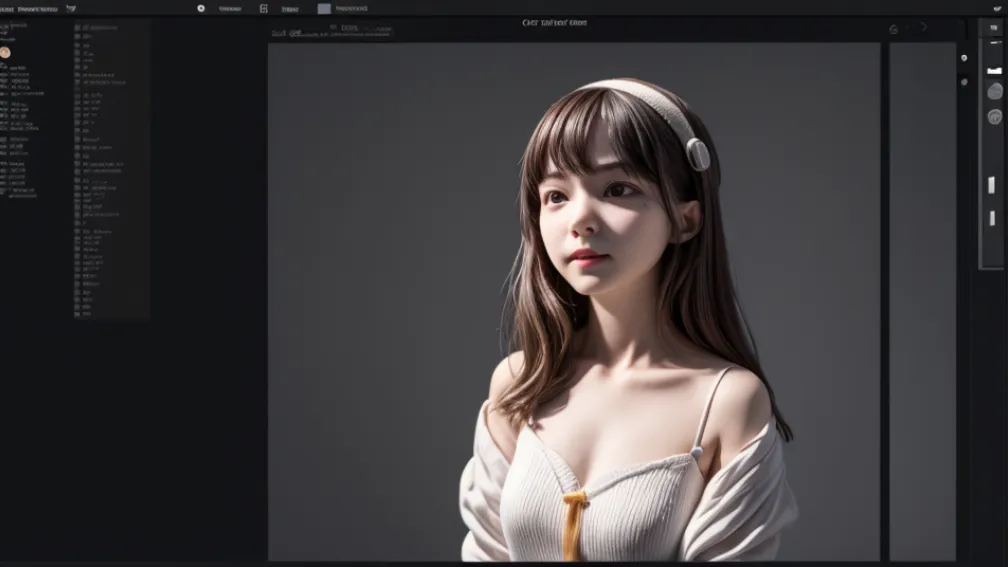Click the right-pointing chevron above the viewport
The image size is (1008, 567).
point(924,27)
